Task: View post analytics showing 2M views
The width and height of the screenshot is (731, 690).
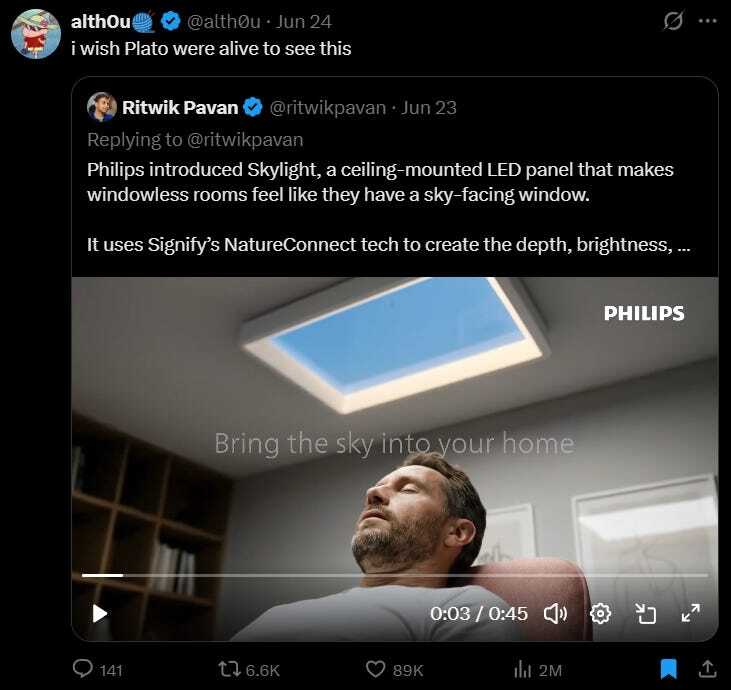Action: [523, 670]
